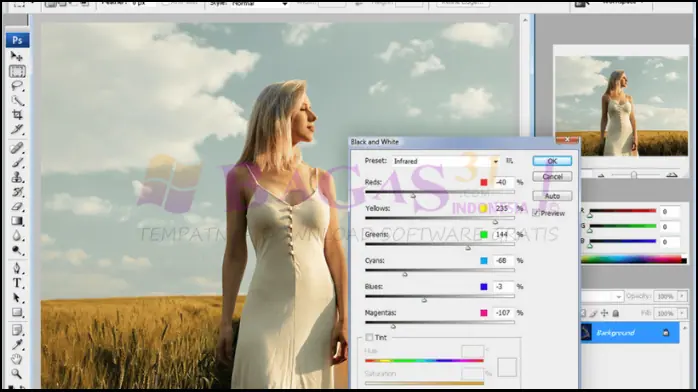Select the Brush tool
This screenshot has width=698, height=392.
pyautogui.click(x=17, y=162)
